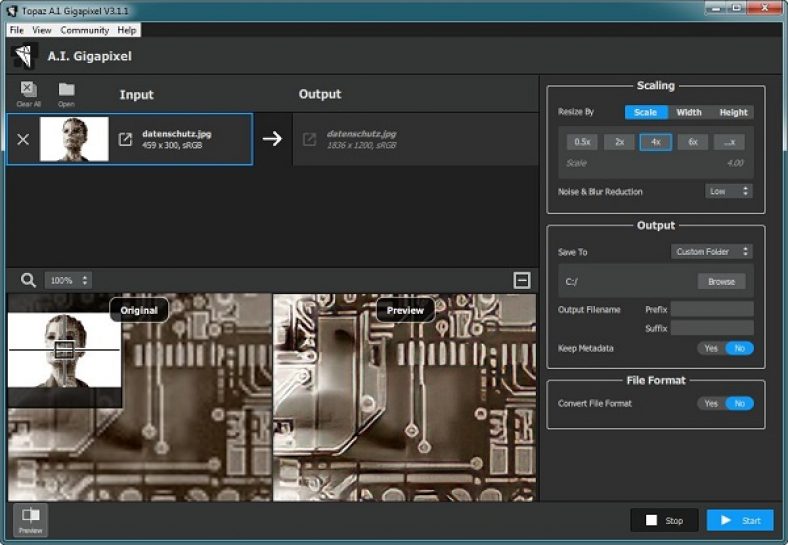Remove datenschutz.jpg with the X icon
The image size is (788, 545).
point(23,139)
